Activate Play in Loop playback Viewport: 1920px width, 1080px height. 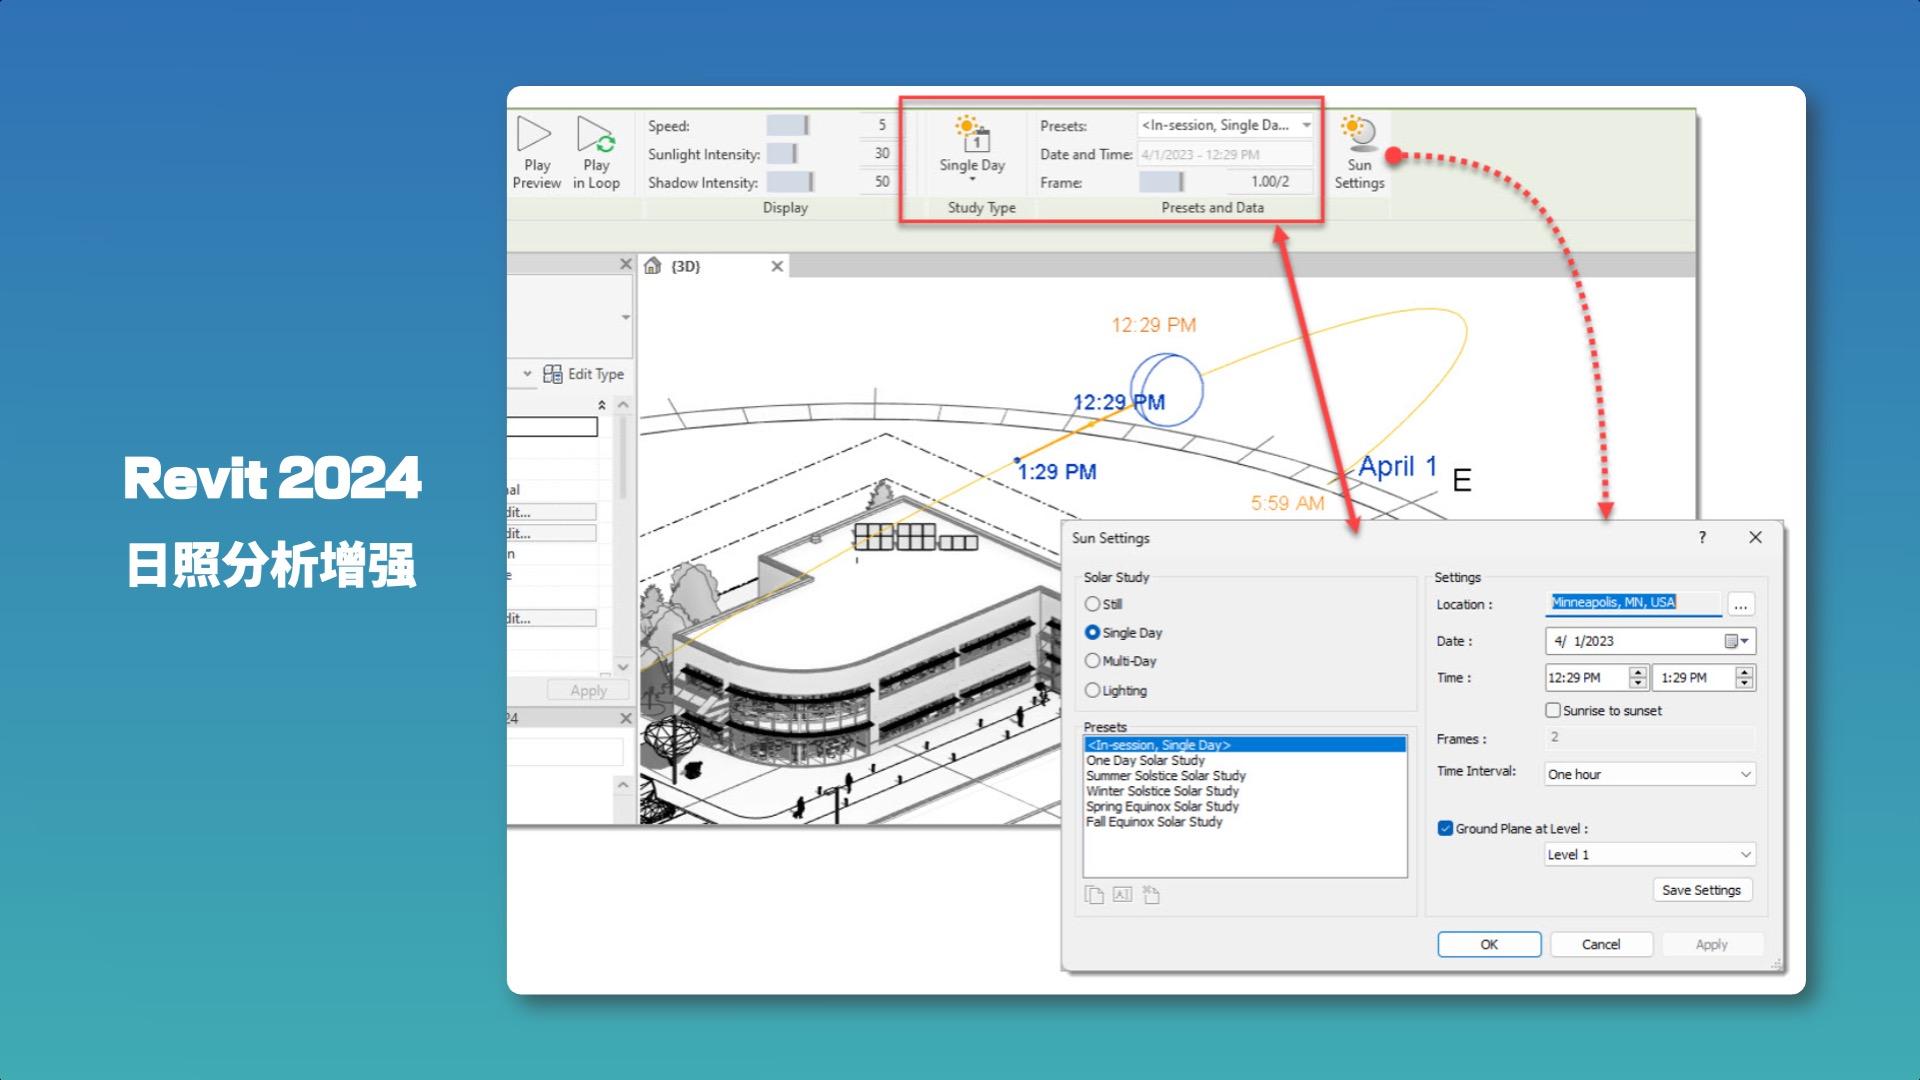[x=597, y=150]
